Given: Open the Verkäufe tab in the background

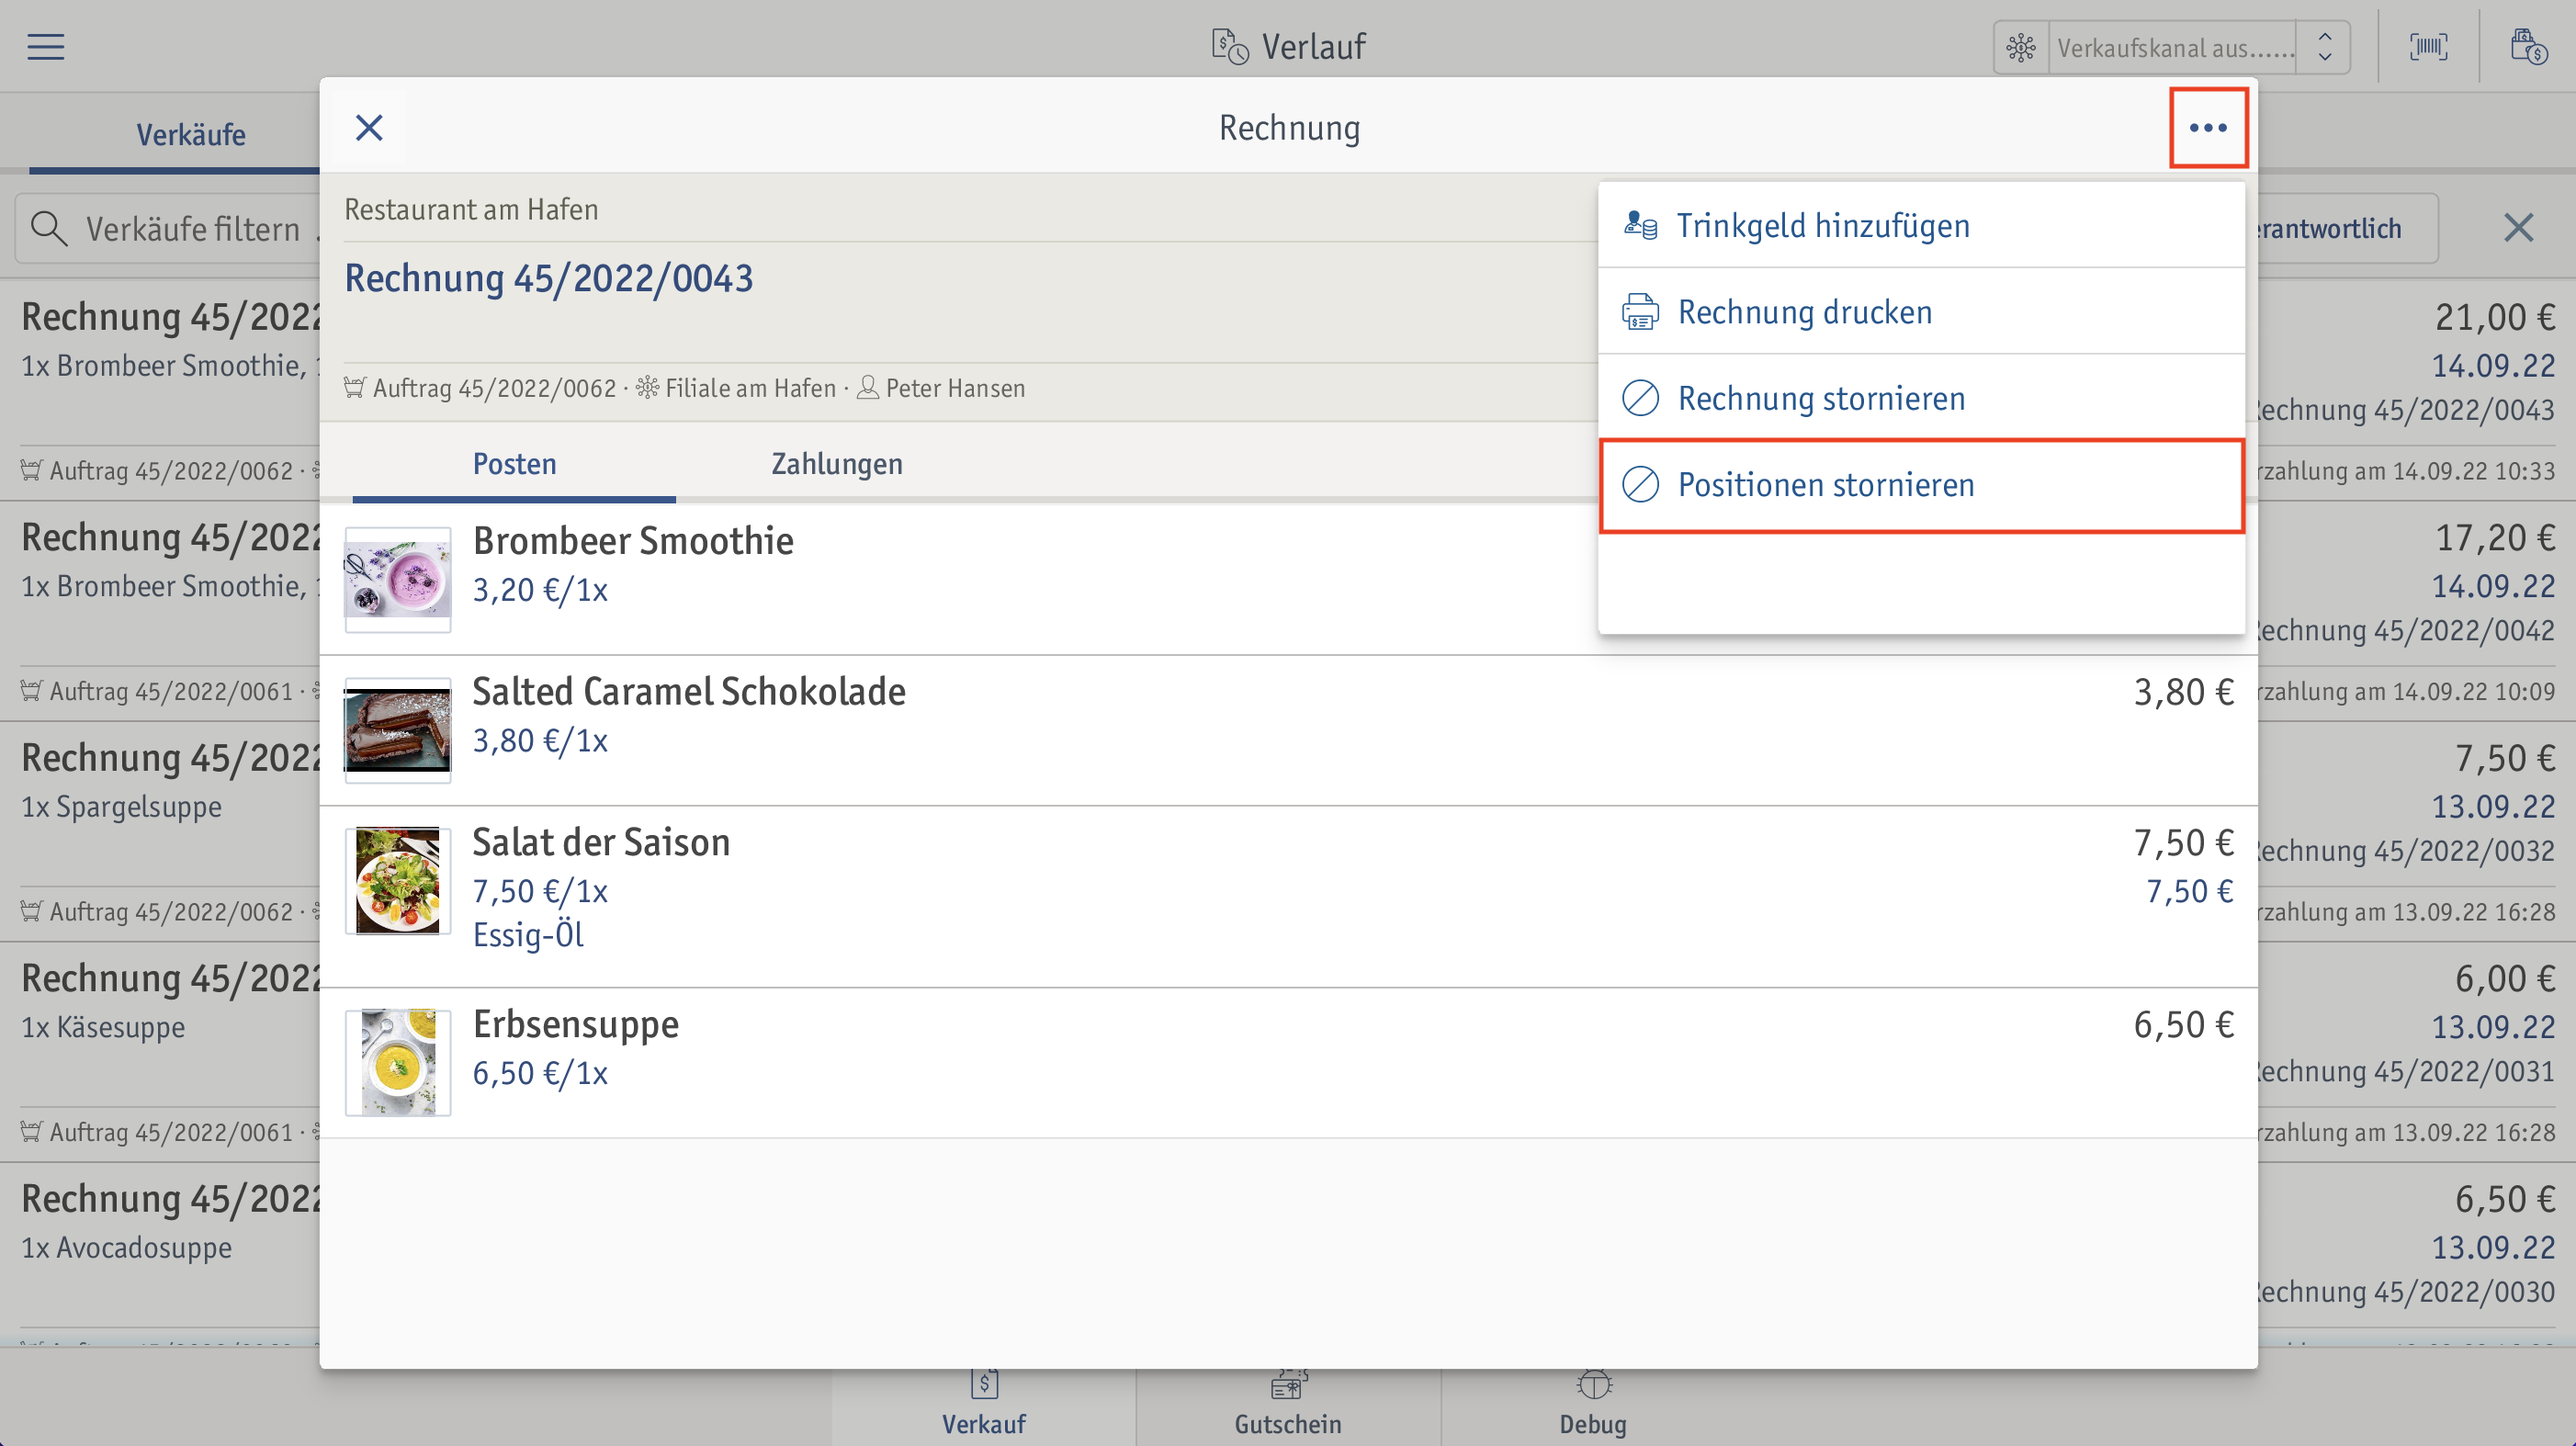Looking at the screenshot, I should (x=190, y=134).
